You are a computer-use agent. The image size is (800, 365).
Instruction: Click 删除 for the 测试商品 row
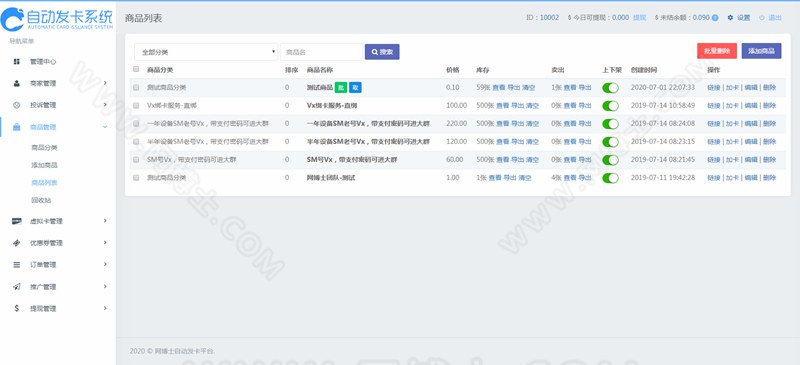(769, 87)
